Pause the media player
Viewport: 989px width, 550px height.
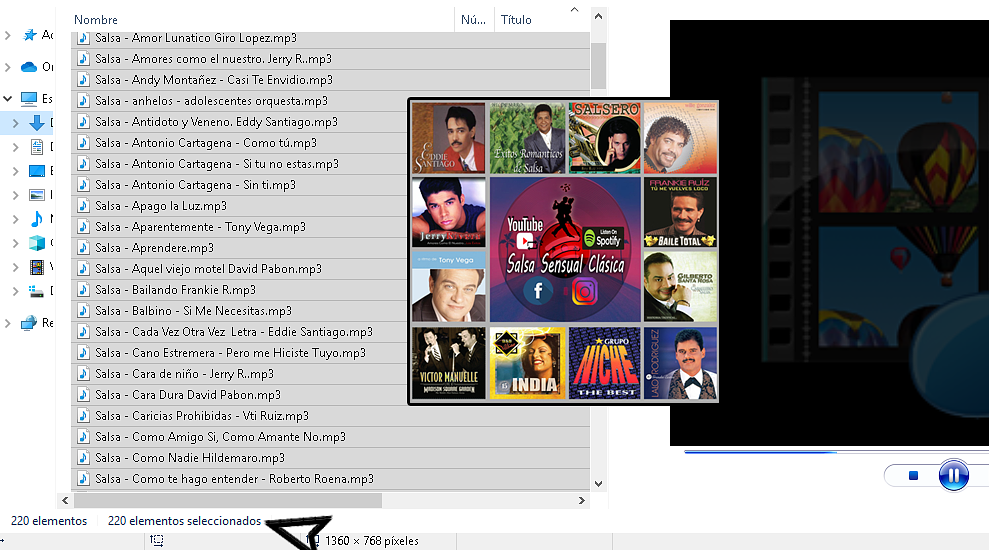click(x=953, y=475)
